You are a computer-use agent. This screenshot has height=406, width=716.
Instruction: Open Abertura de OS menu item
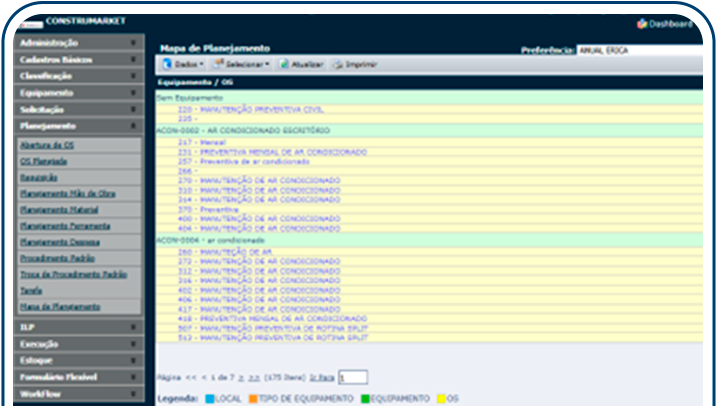(43, 144)
